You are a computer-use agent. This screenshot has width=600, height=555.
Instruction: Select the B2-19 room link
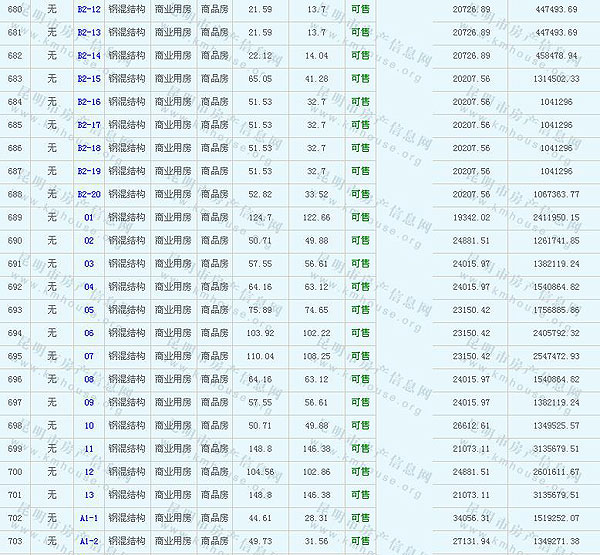coord(89,171)
